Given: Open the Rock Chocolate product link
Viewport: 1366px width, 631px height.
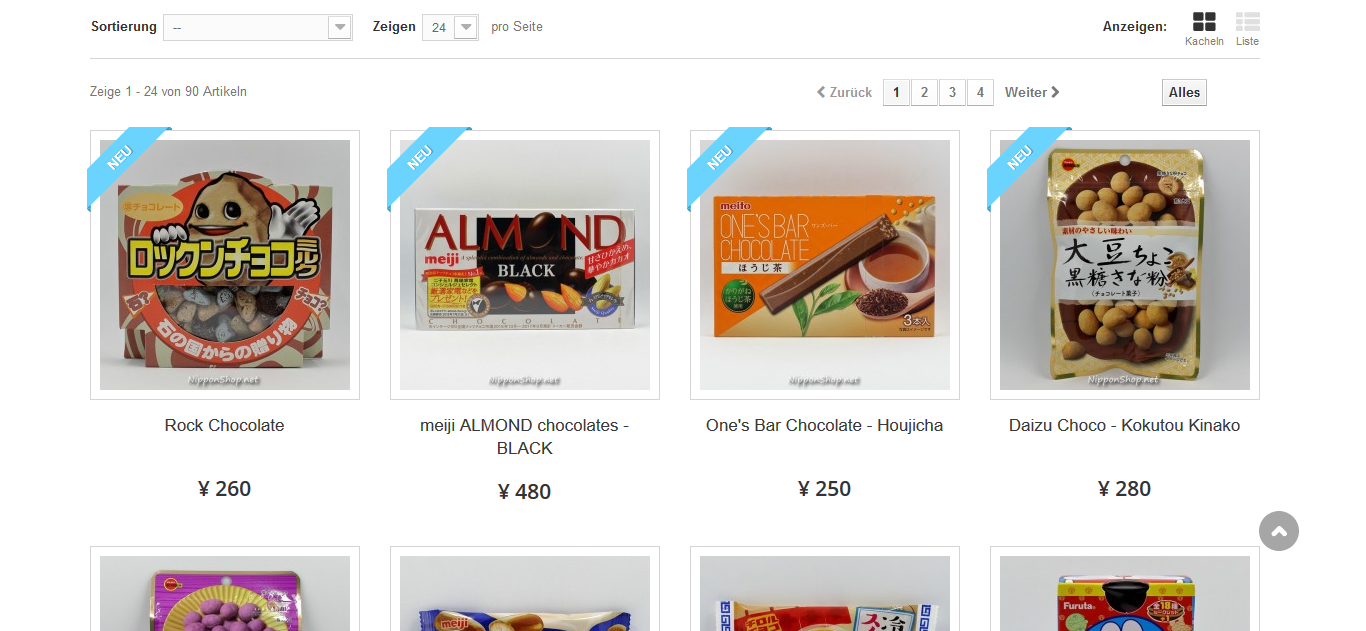Looking at the screenshot, I should pyautogui.click(x=225, y=425).
